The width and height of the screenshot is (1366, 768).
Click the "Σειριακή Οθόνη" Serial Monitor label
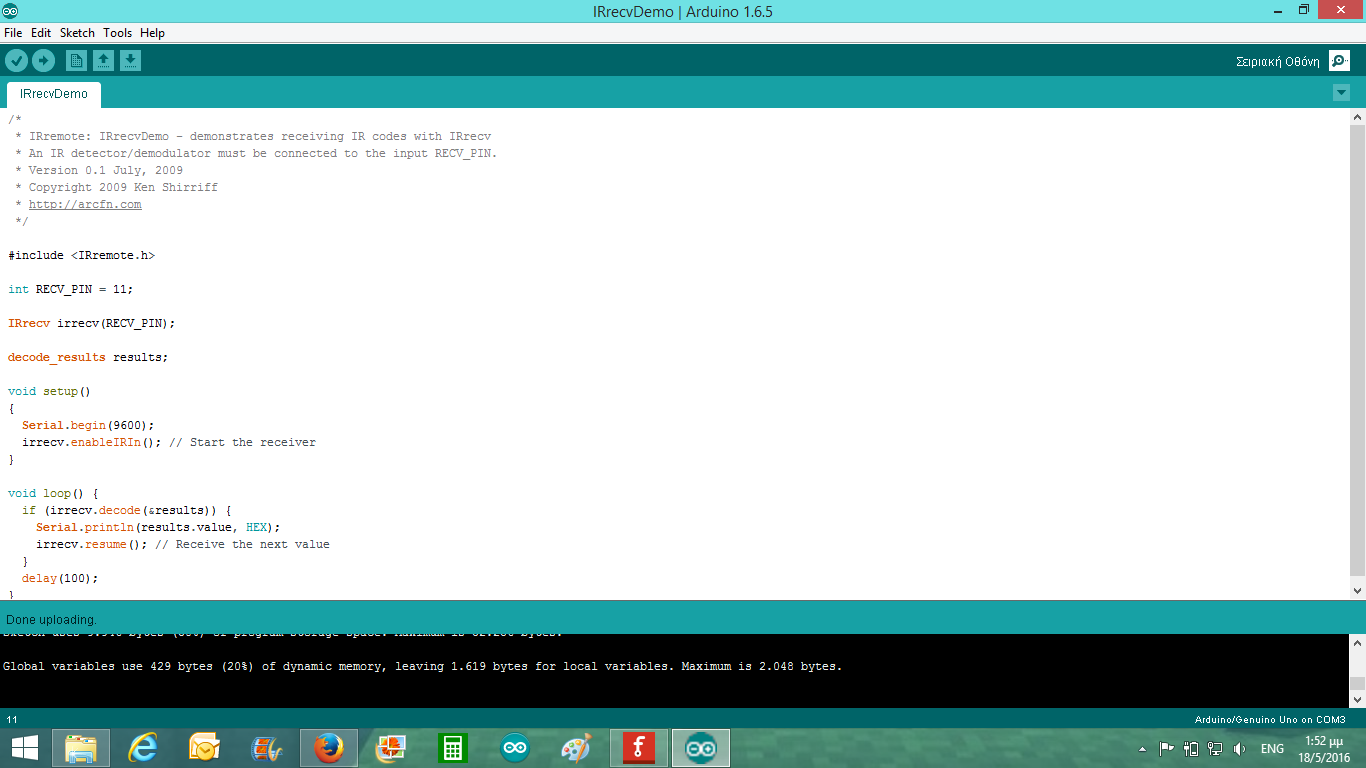tap(1278, 62)
